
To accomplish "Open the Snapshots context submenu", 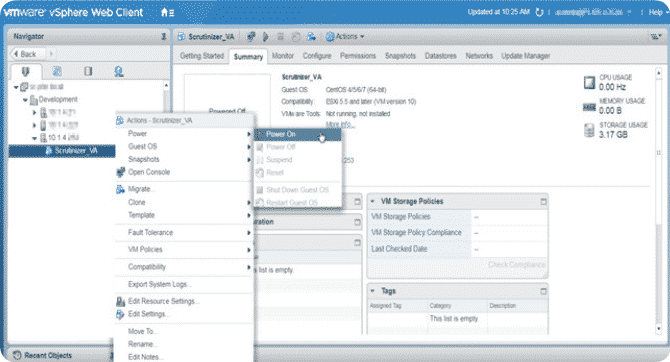I will point(184,159).
